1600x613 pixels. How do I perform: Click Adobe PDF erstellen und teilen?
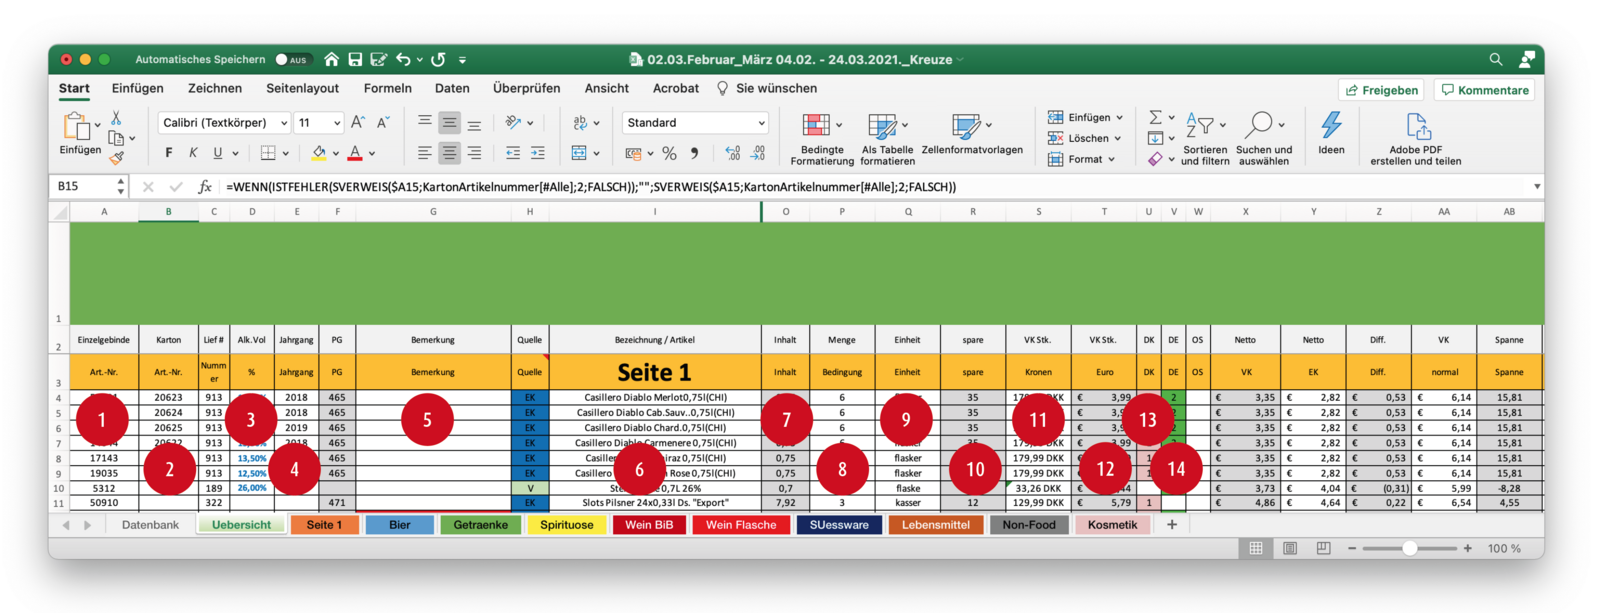[x=1416, y=138]
